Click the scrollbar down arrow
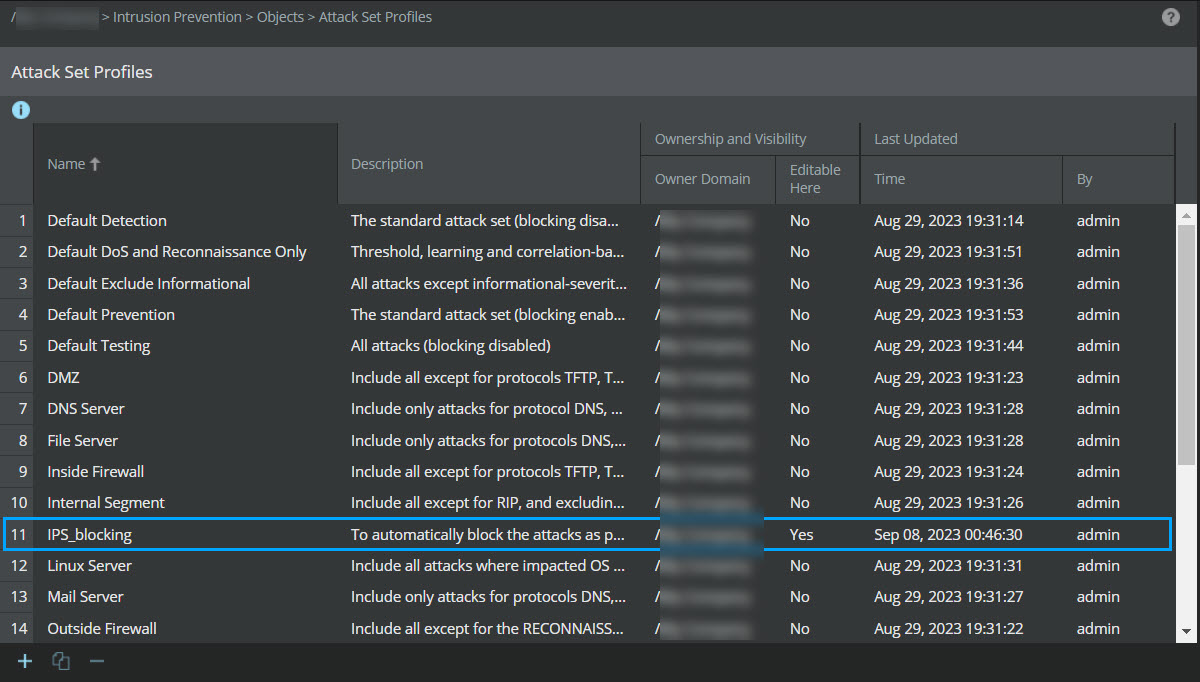The height and width of the screenshot is (682, 1200). [x=1185, y=631]
